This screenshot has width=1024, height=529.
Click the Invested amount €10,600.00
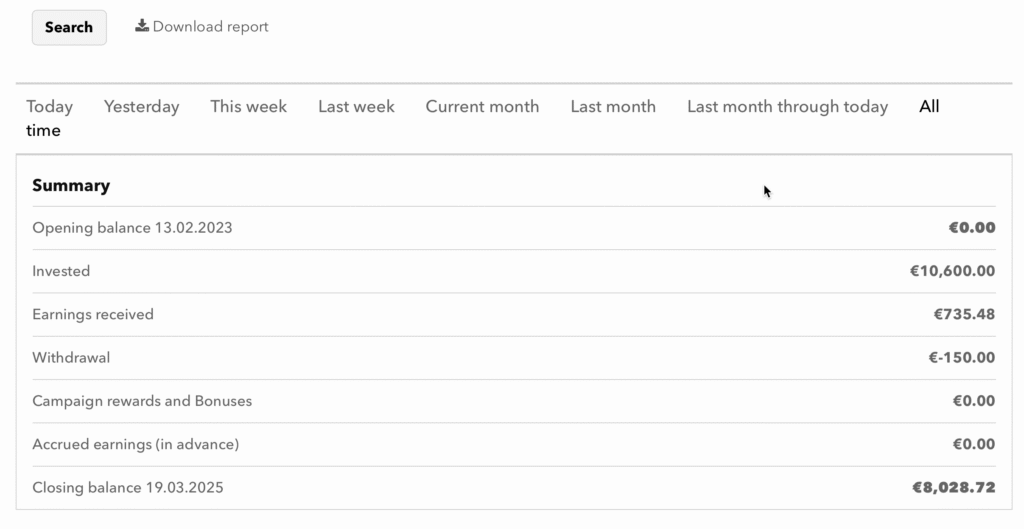coord(951,271)
